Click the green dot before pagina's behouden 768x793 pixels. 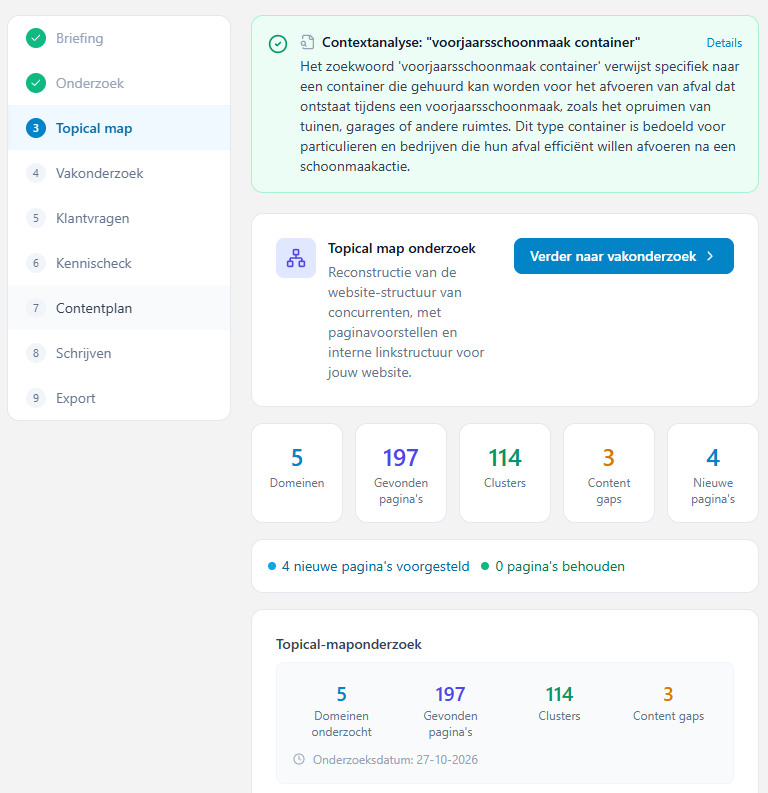point(485,566)
